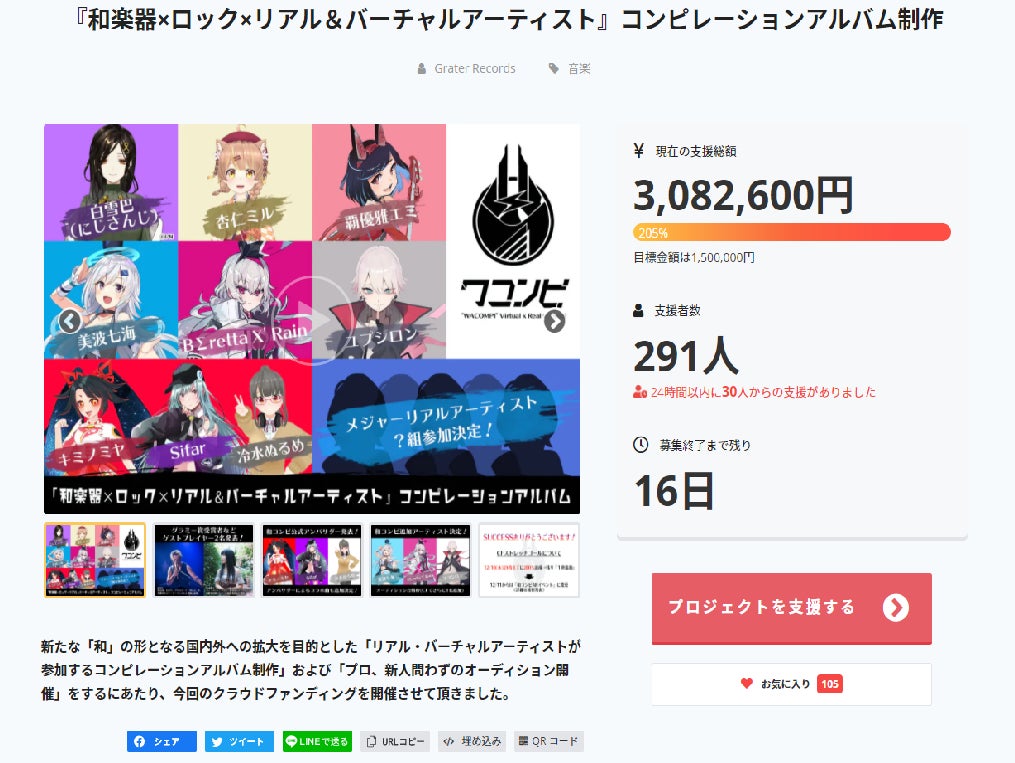
Task: Send project via LINEで送る button
Action: 317,742
